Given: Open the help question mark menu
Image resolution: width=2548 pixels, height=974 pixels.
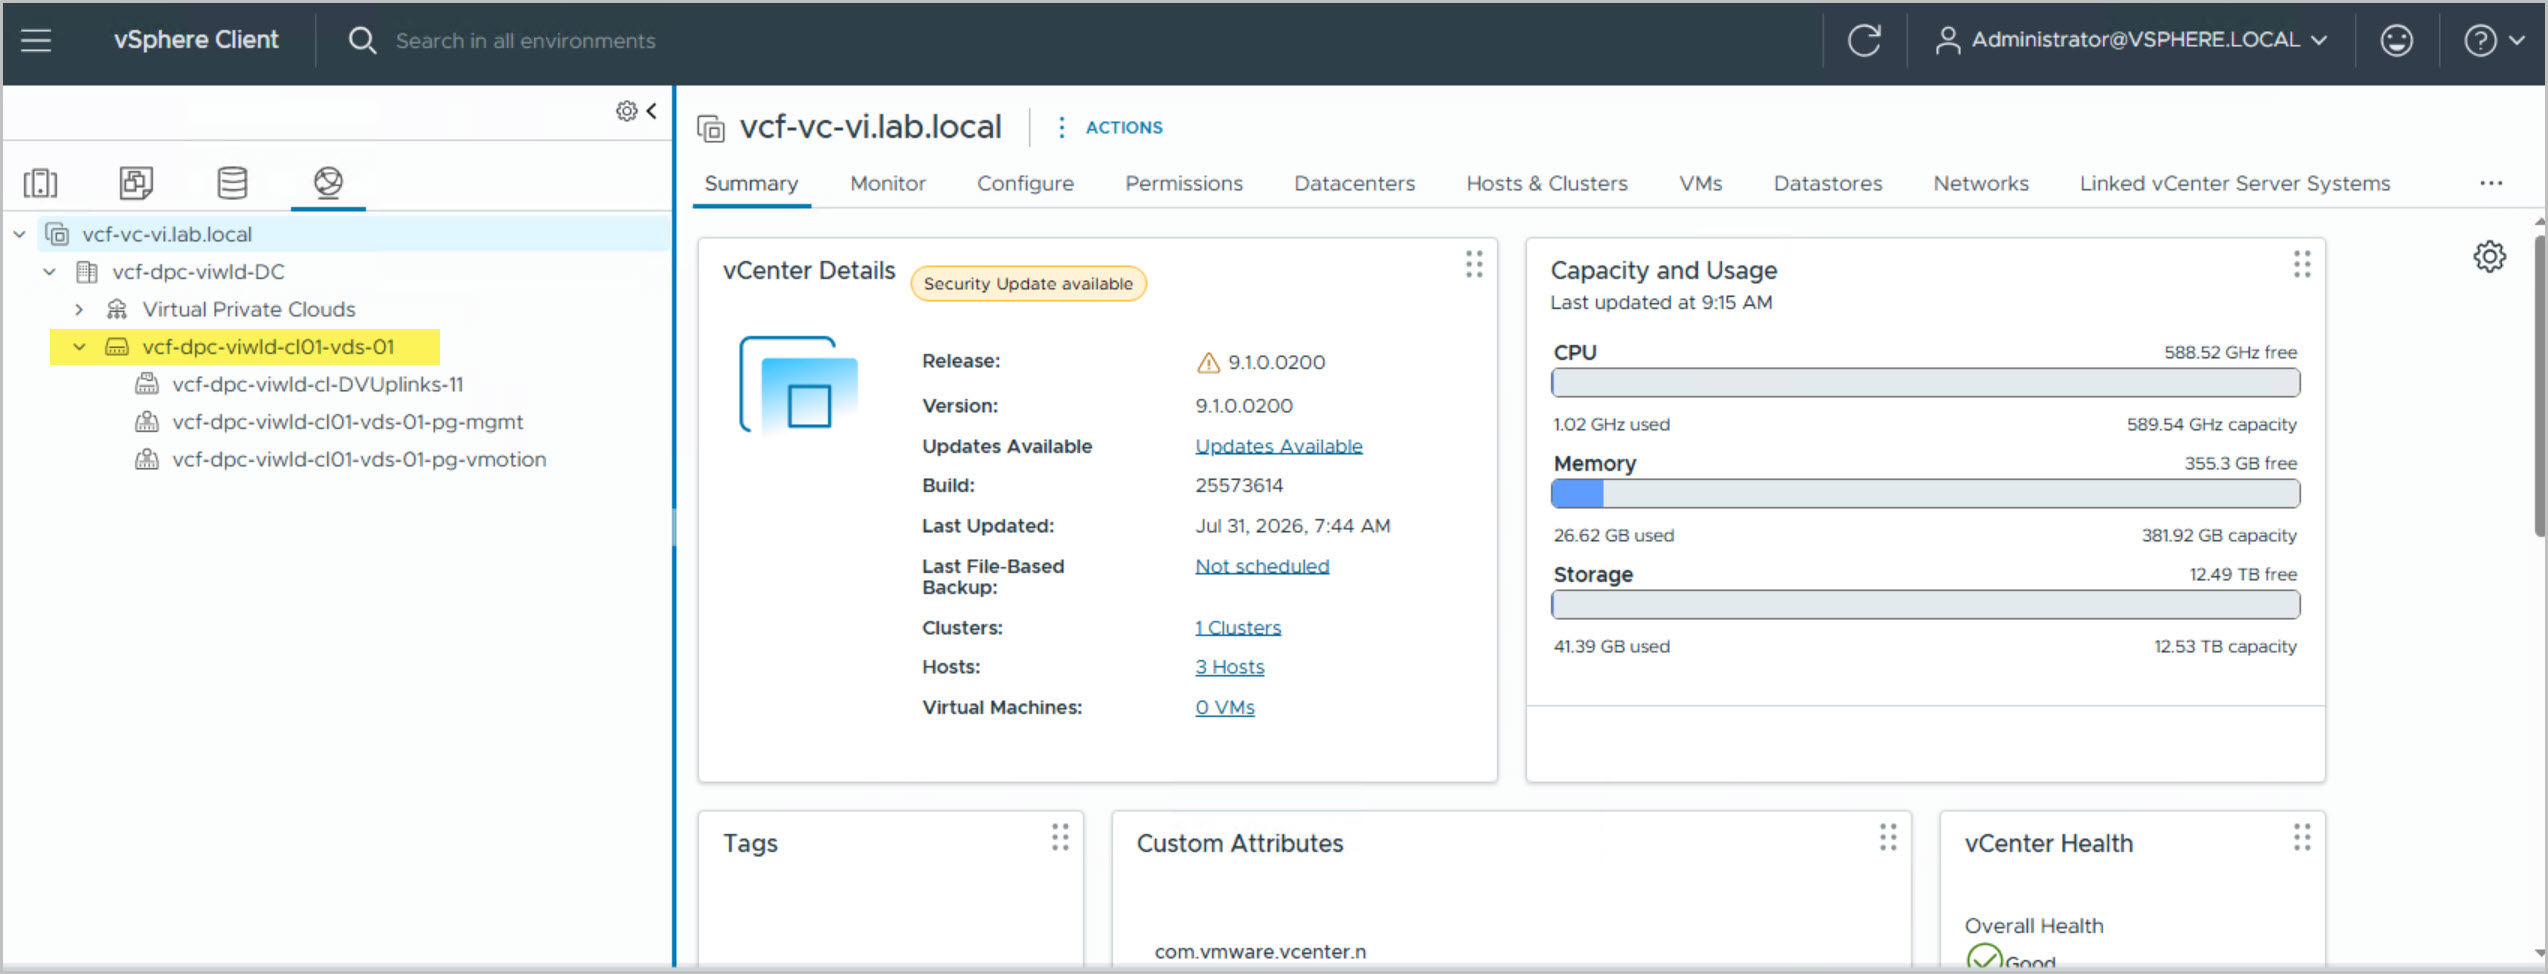Looking at the screenshot, I should (x=2494, y=40).
